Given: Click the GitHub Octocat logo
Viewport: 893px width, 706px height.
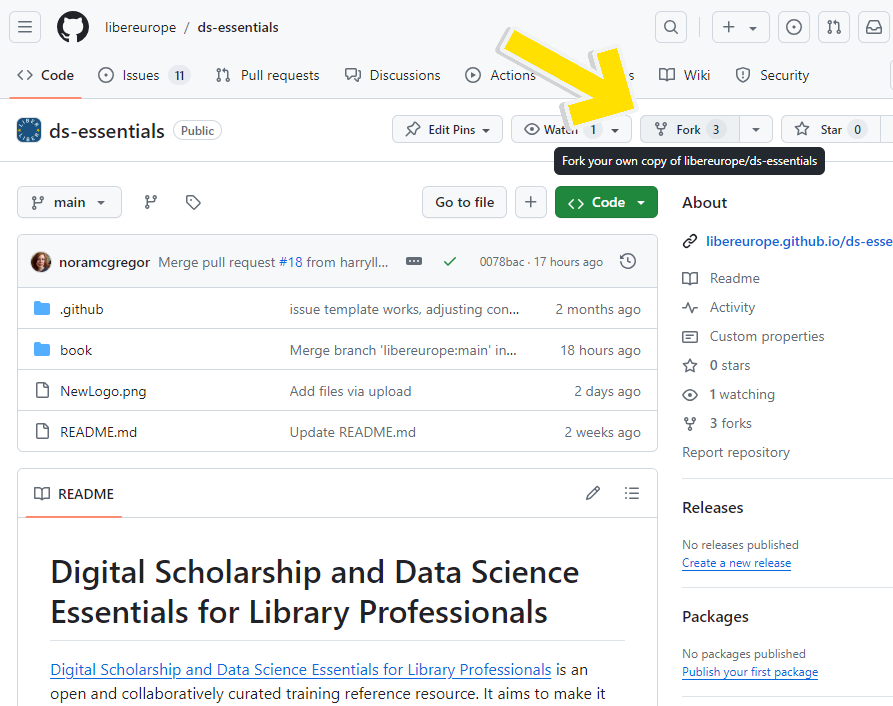Looking at the screenshot, I should click(73, 27).
